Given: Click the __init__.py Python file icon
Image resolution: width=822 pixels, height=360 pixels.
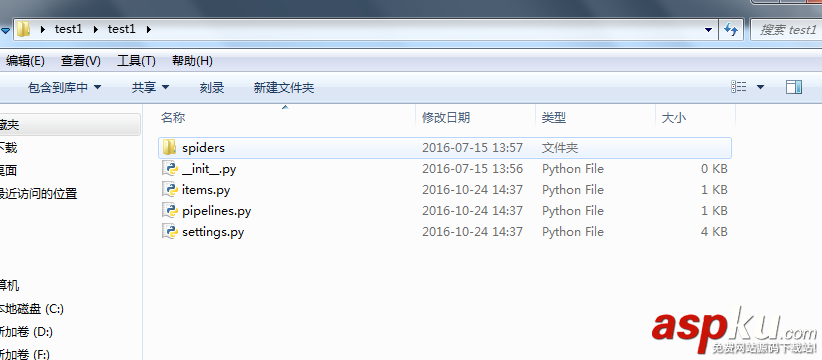Looking at the screenshot, I should (x=169, y=169).
